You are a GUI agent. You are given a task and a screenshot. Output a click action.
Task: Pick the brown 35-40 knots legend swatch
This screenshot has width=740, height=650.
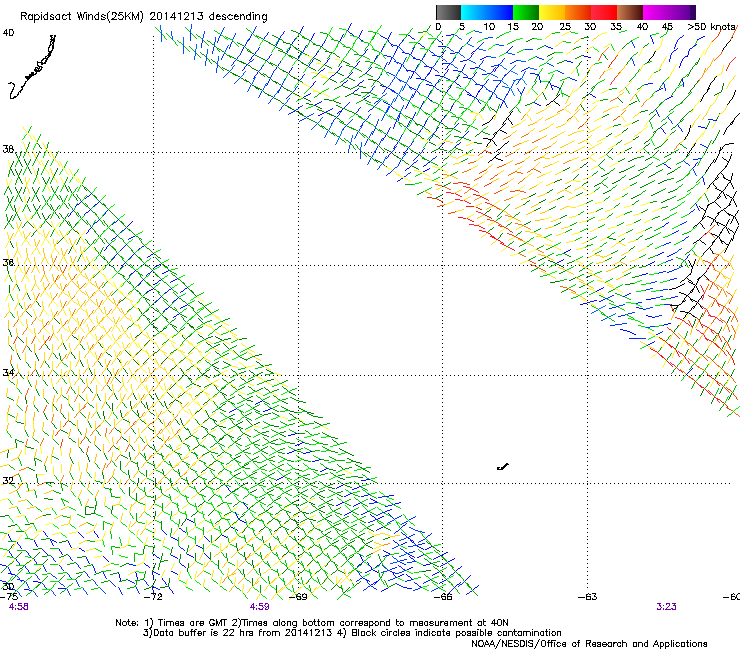pos(630,12)
